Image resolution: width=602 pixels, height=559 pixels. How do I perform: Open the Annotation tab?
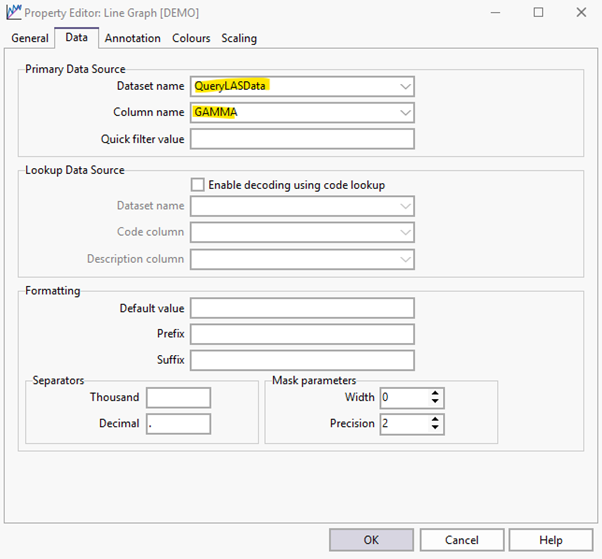pyautogui.click(x=132, y=38)
